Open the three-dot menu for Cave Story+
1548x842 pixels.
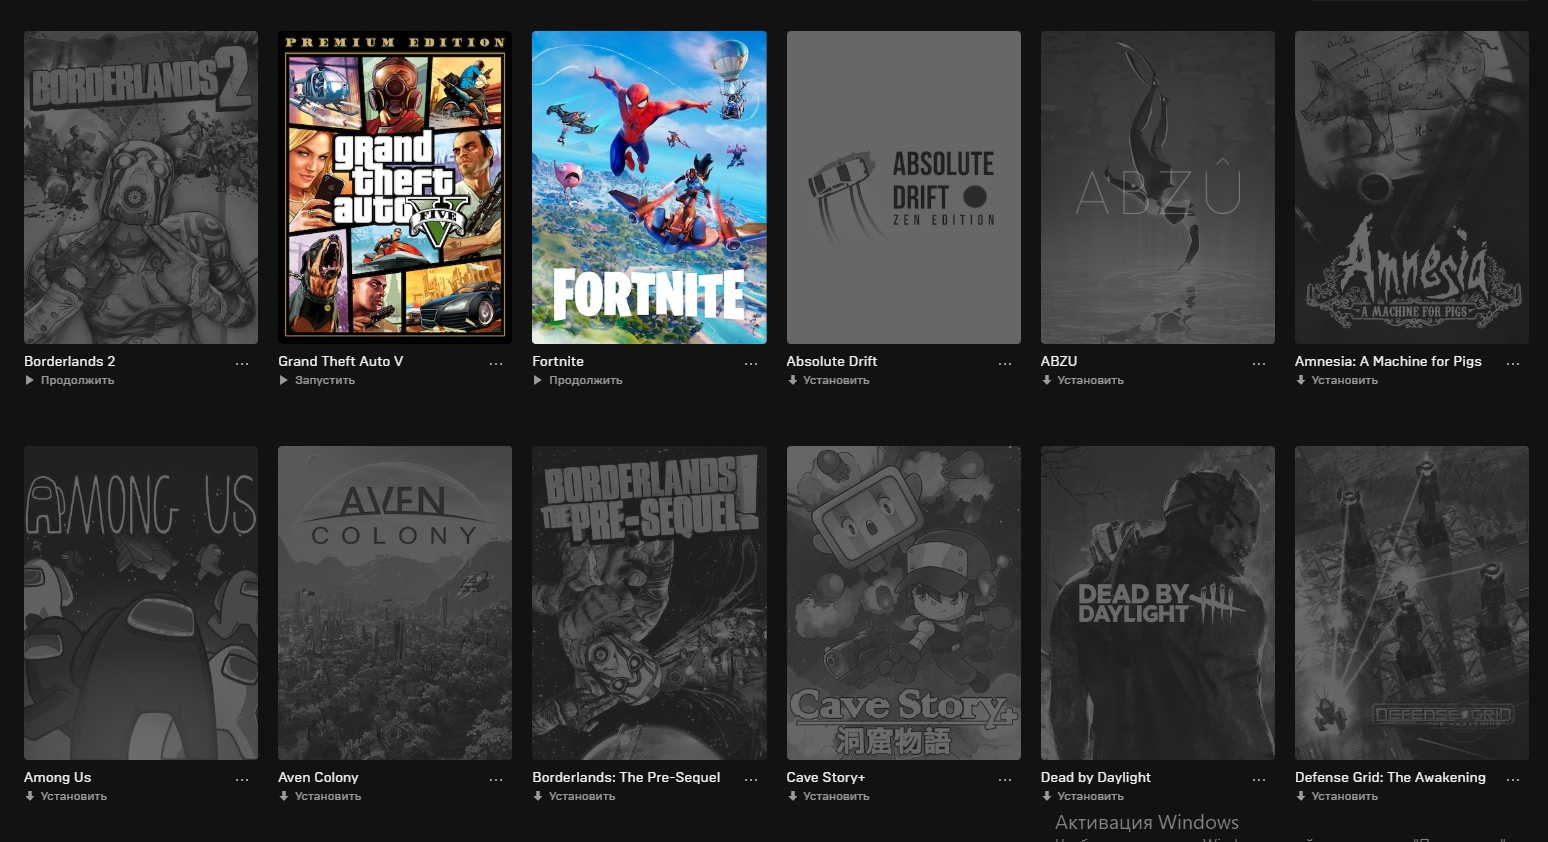click(x=1005, y=780)
